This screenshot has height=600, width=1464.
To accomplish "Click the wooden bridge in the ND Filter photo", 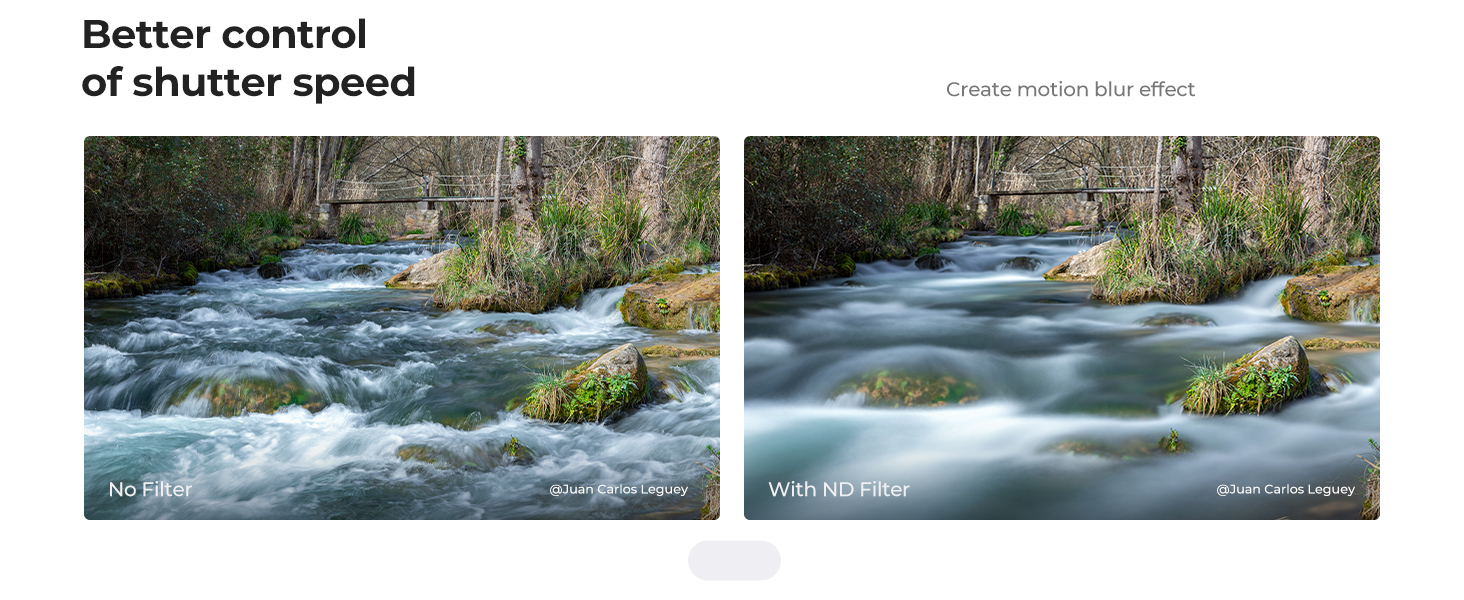I will [x=1075, y=184].
